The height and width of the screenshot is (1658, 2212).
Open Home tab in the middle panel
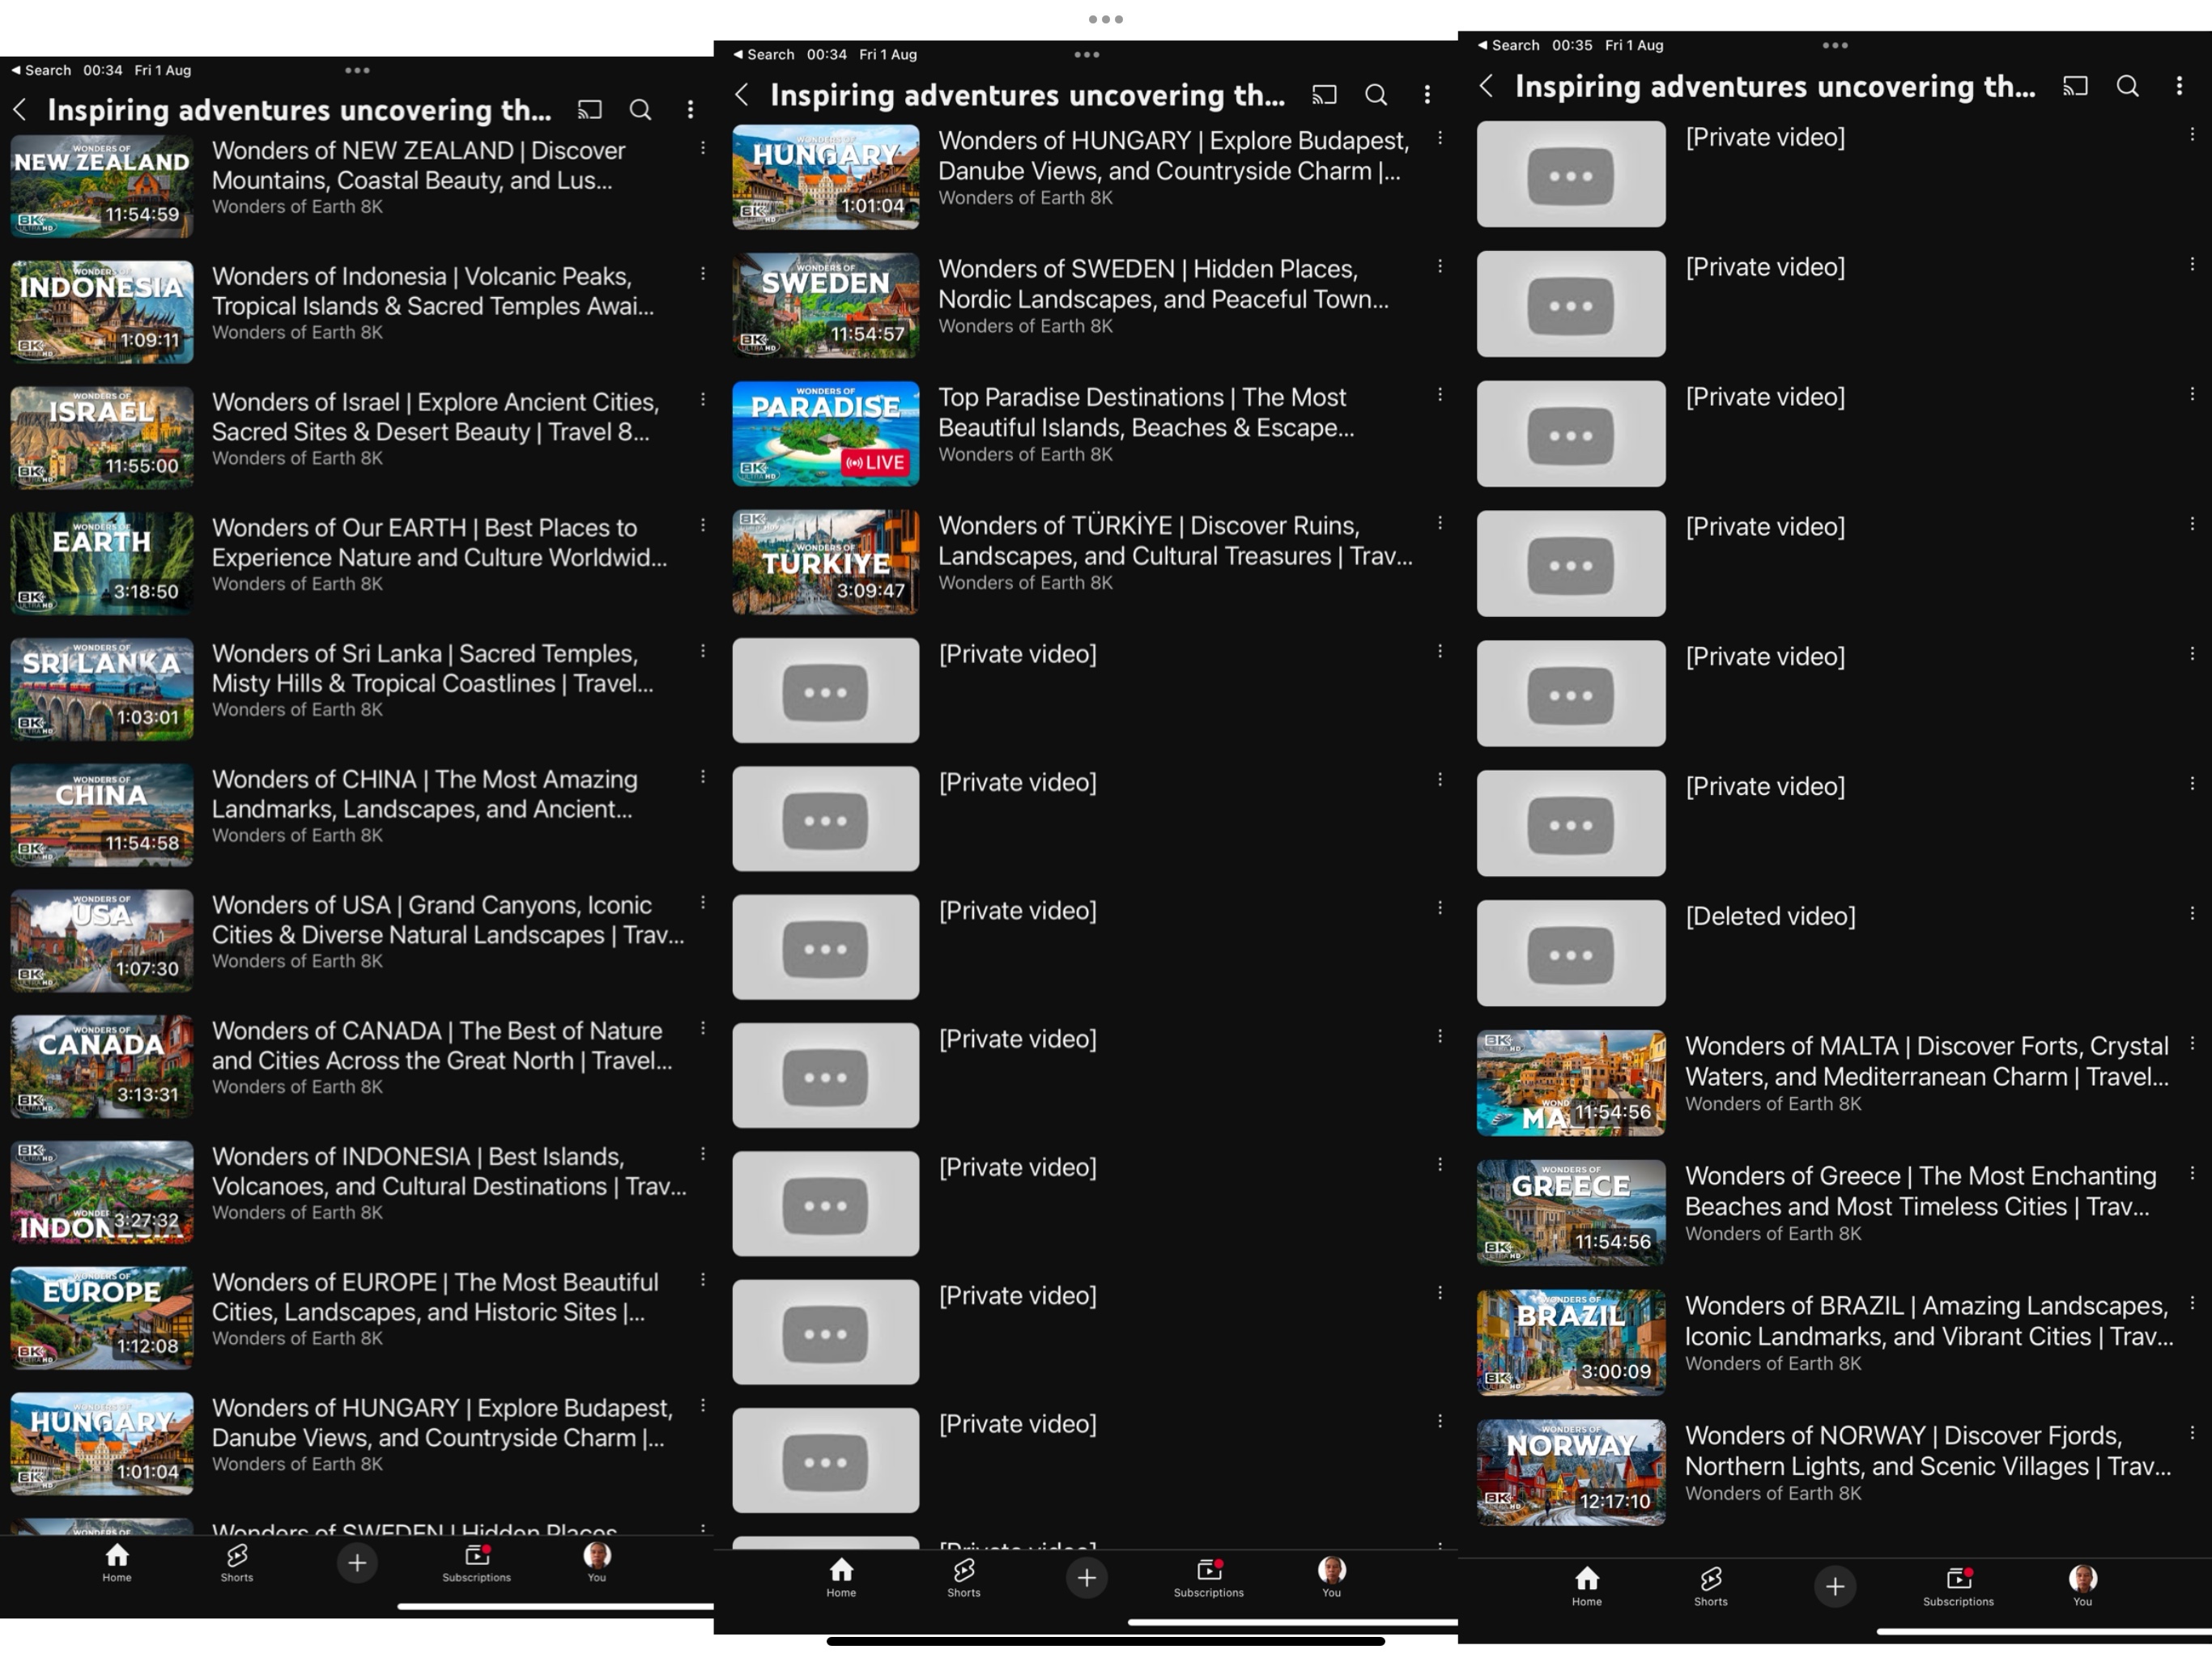tap(841, 1577)
